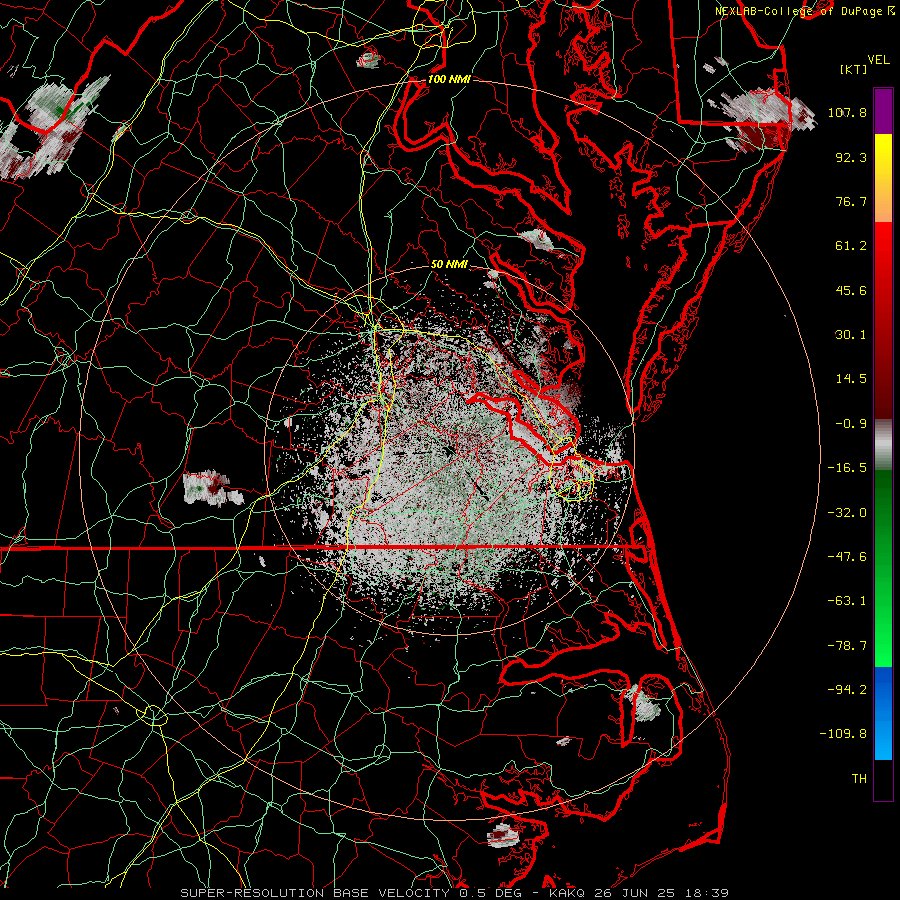Click the purple band of the velocity scale
Image resolution: width=900 pixels, height=900 pixels.
pyautogui.click(x=883, y=111)
